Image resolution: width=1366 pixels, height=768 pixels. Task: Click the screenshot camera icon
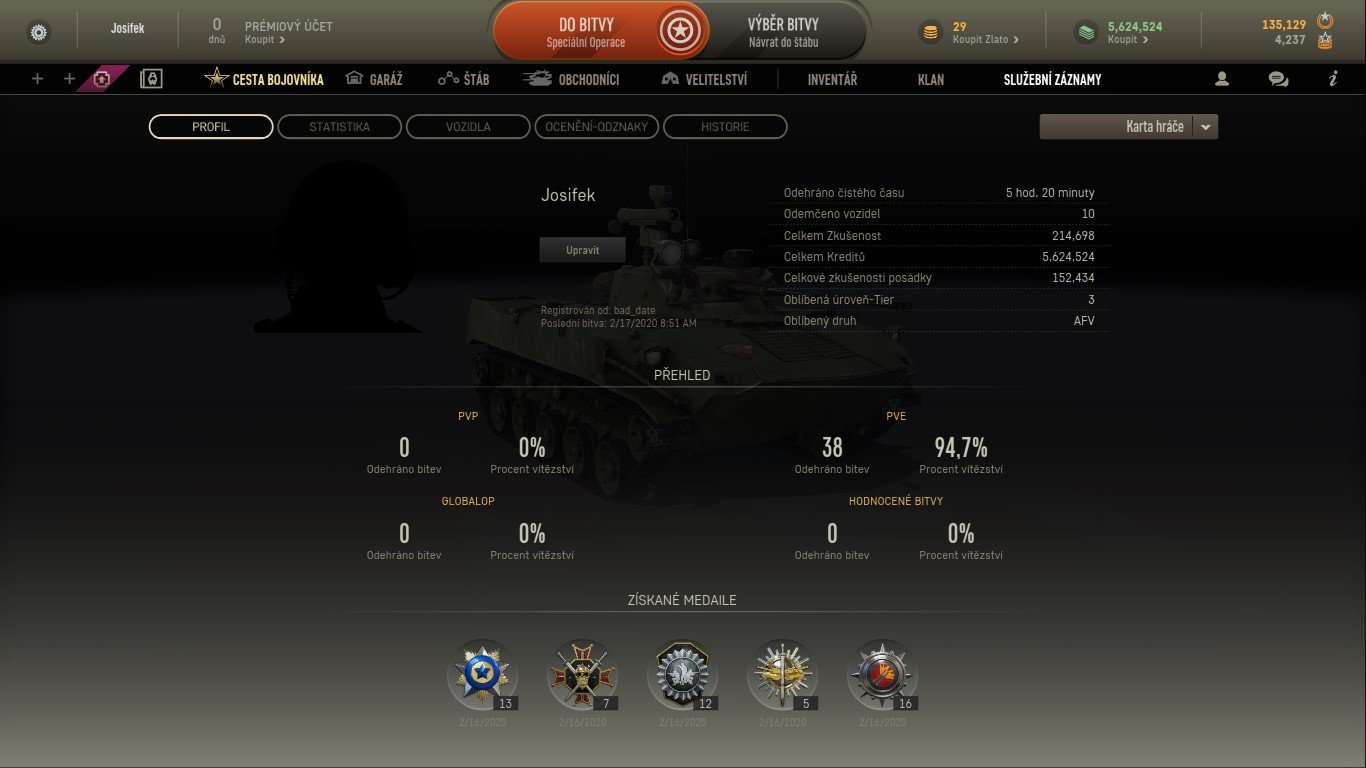coord(101,79)
